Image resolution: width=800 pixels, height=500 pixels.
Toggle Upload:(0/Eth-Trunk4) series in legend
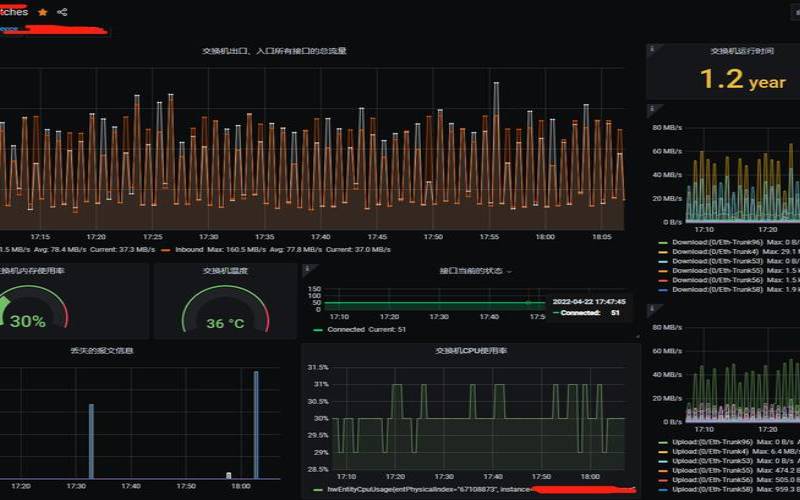(710, 452)
